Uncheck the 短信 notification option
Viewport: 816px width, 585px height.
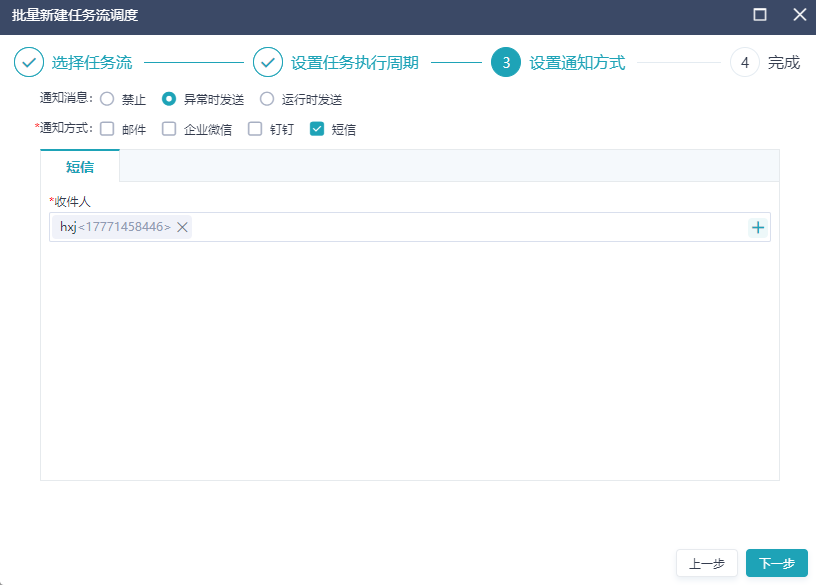pos(318,128)
